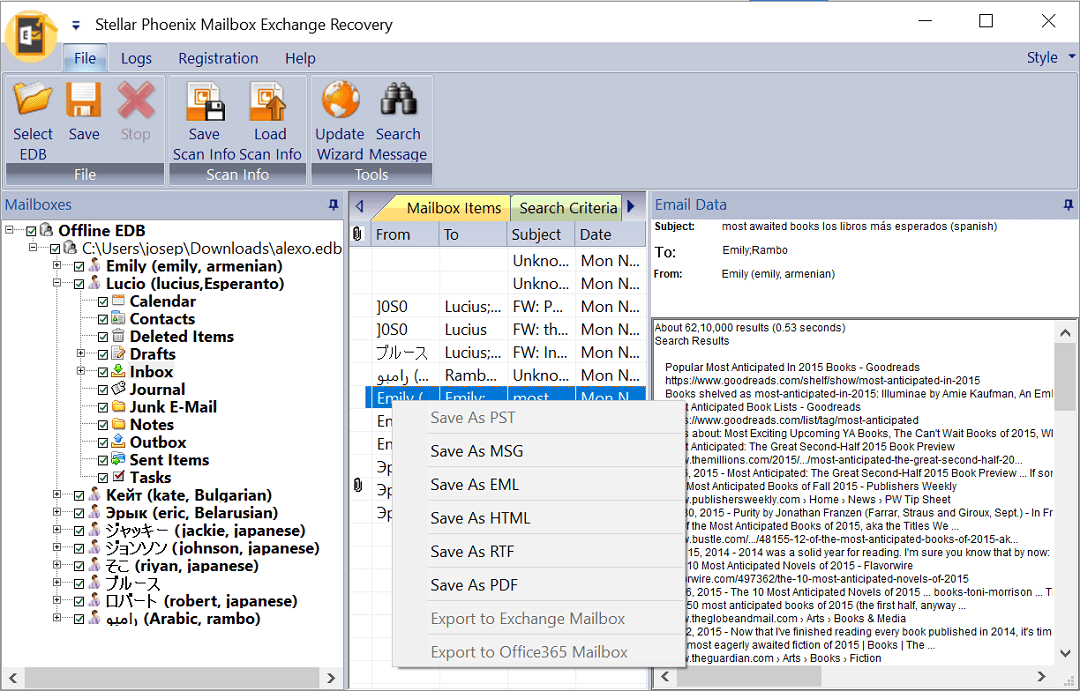Collapse the Lucio mailbox node
Viewport: 1080px width, 691px height.
(57, 282)
